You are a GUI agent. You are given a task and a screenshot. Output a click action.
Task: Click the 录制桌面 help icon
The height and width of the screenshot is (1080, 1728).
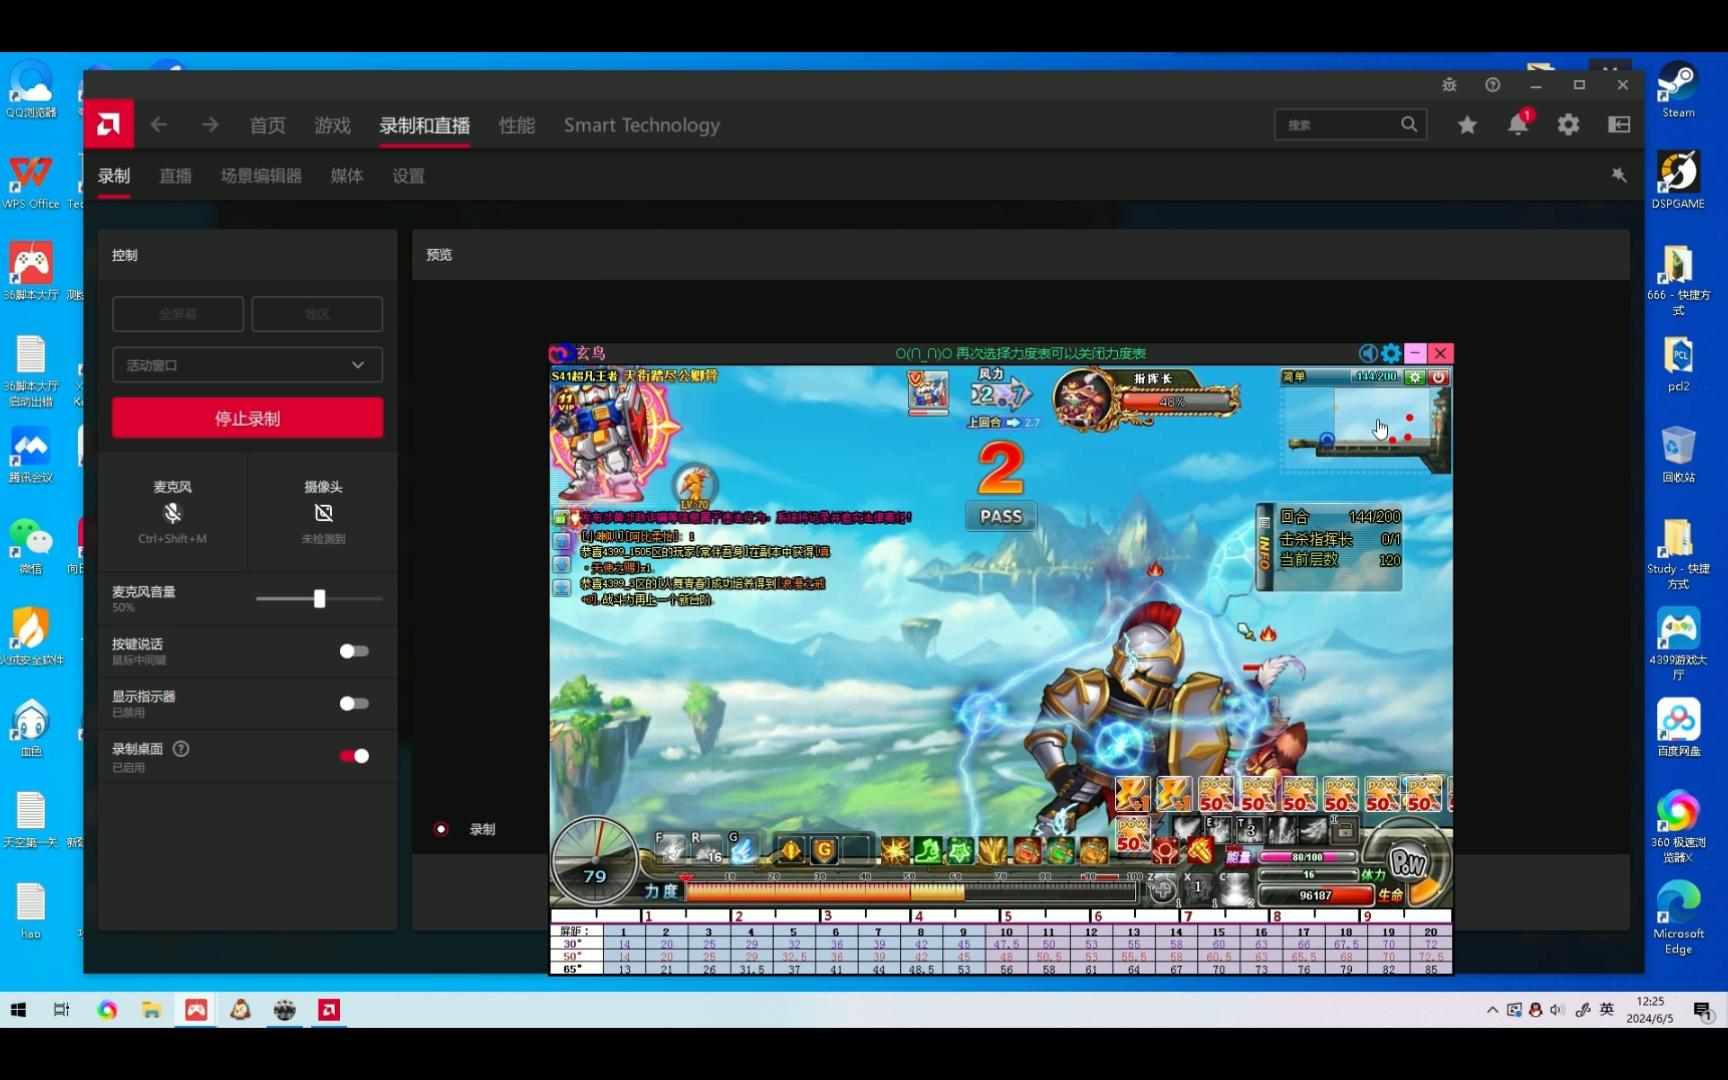pos(181,748)
